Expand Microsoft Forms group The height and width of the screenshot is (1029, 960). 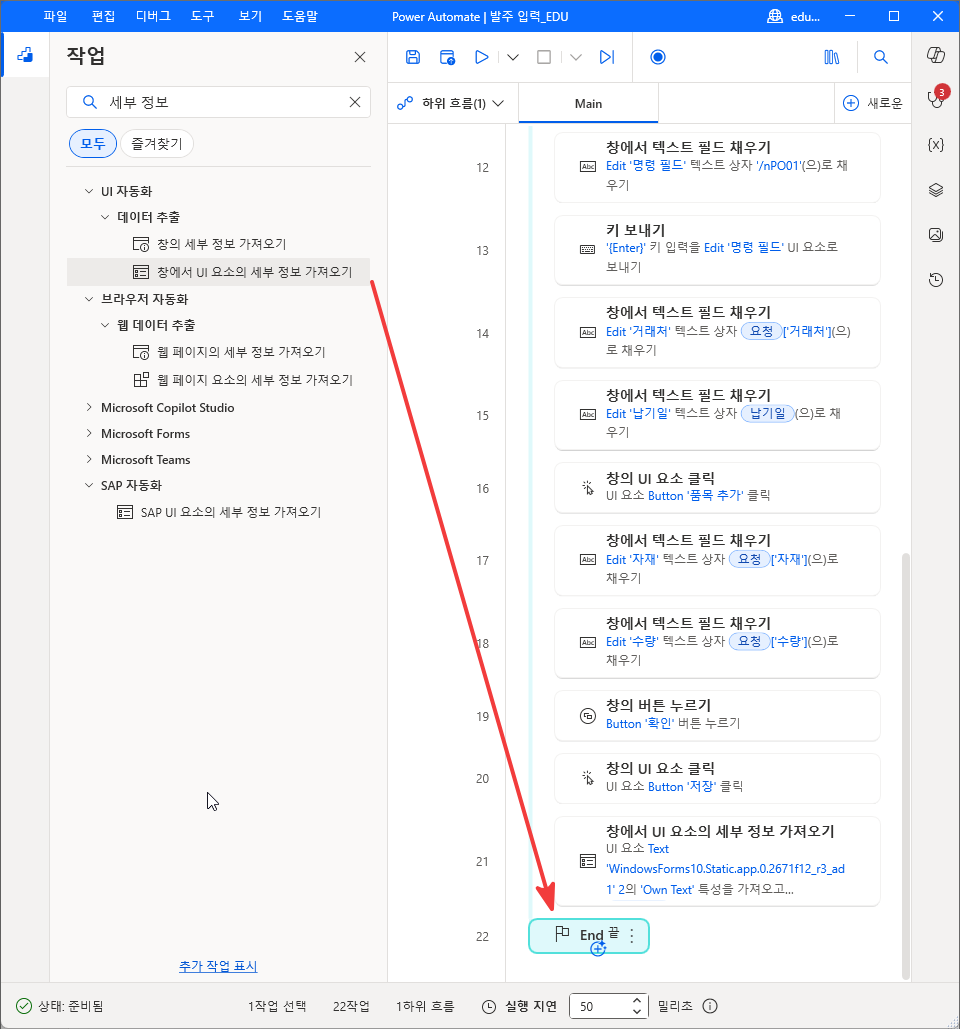click(x=89, y=434)
